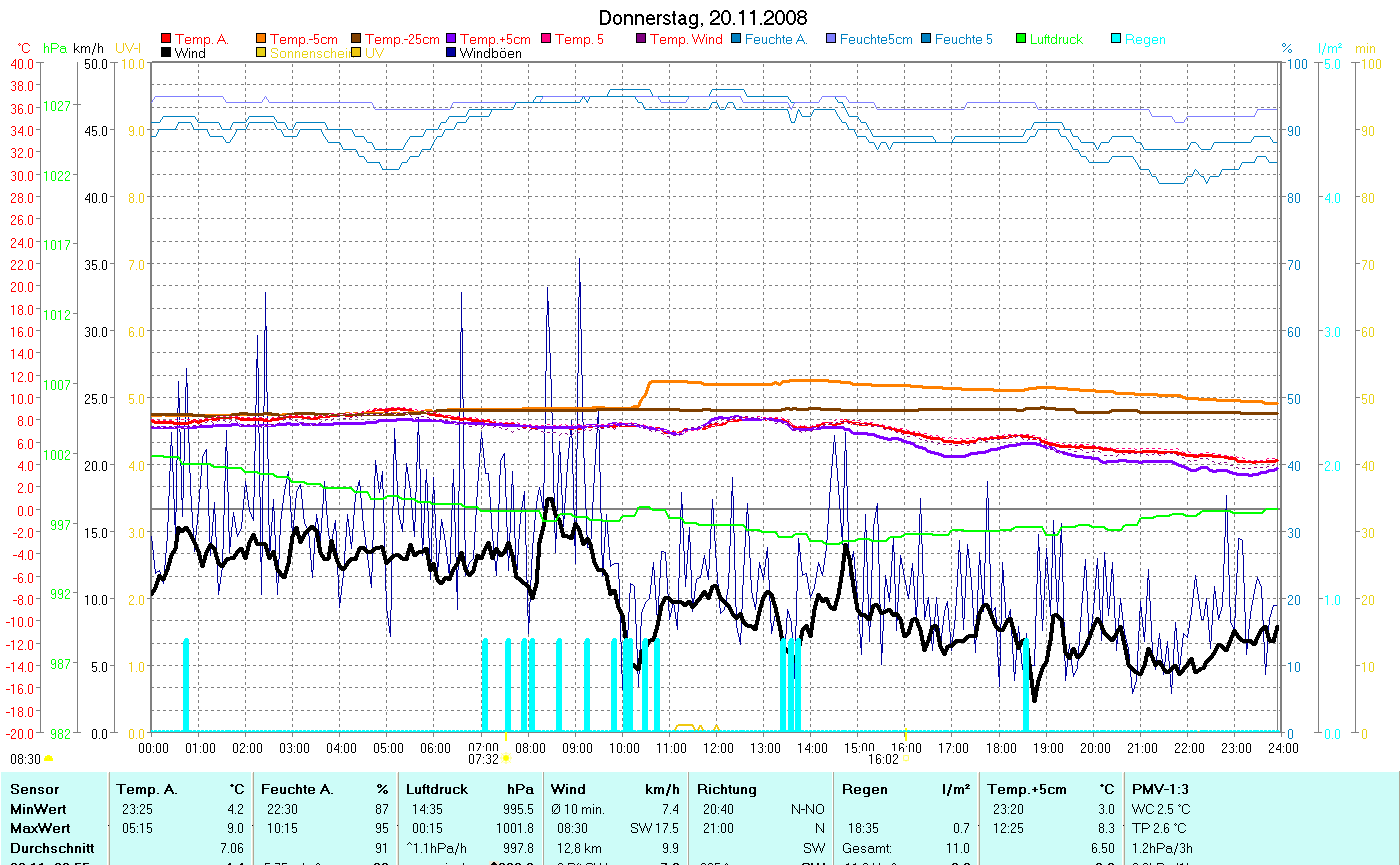Click the cyan Regen legend square
The width and height of the screenshot is (1400, 865).
click(1116, 40)
